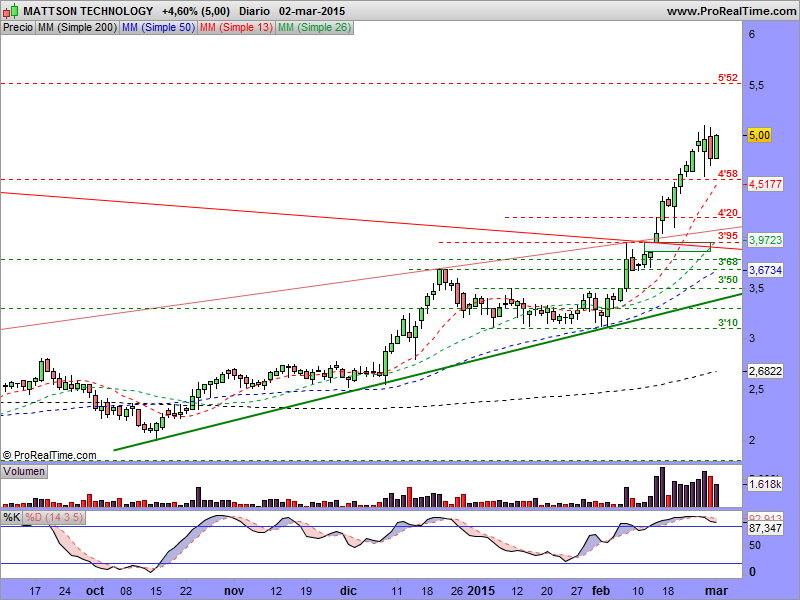Click the 3'50 support level label

(728, 280)
